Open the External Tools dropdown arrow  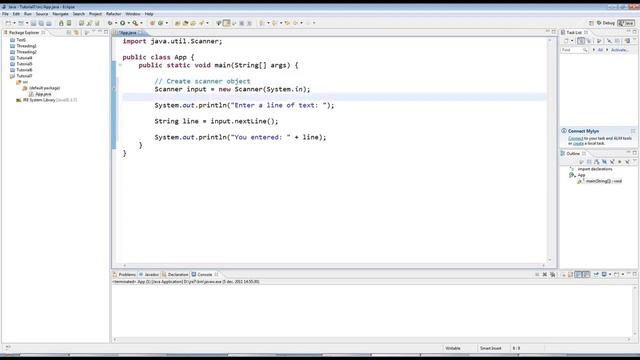pyautogui.click(x=141, y=23)
